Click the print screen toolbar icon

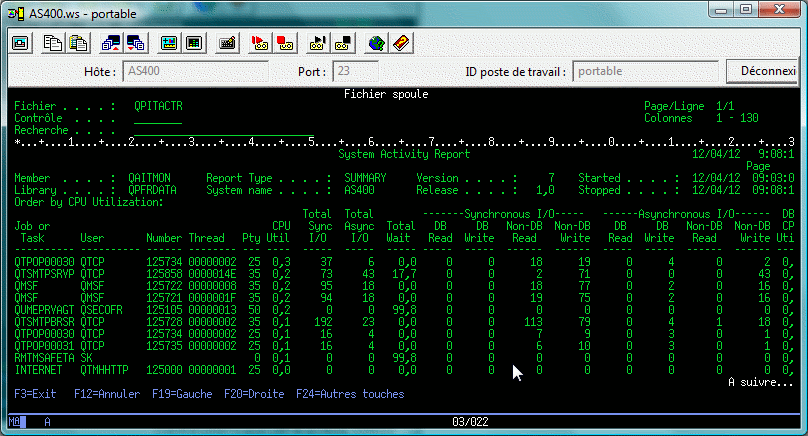tap(21, 43)
